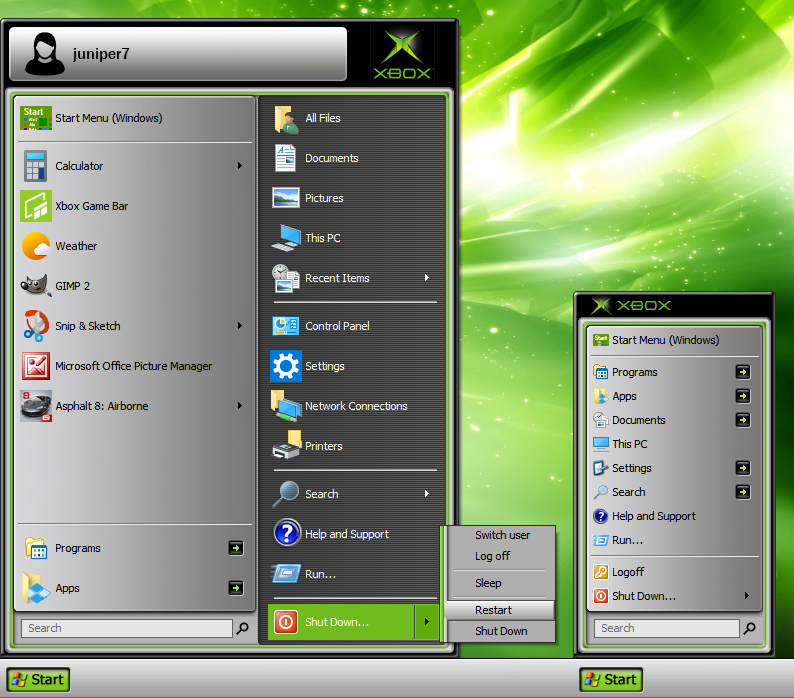The width and height of the screenshot is (794, 698).
Task: Expand the Snip & Sketch submenu arrow
Action: click(x=240, y=326)
